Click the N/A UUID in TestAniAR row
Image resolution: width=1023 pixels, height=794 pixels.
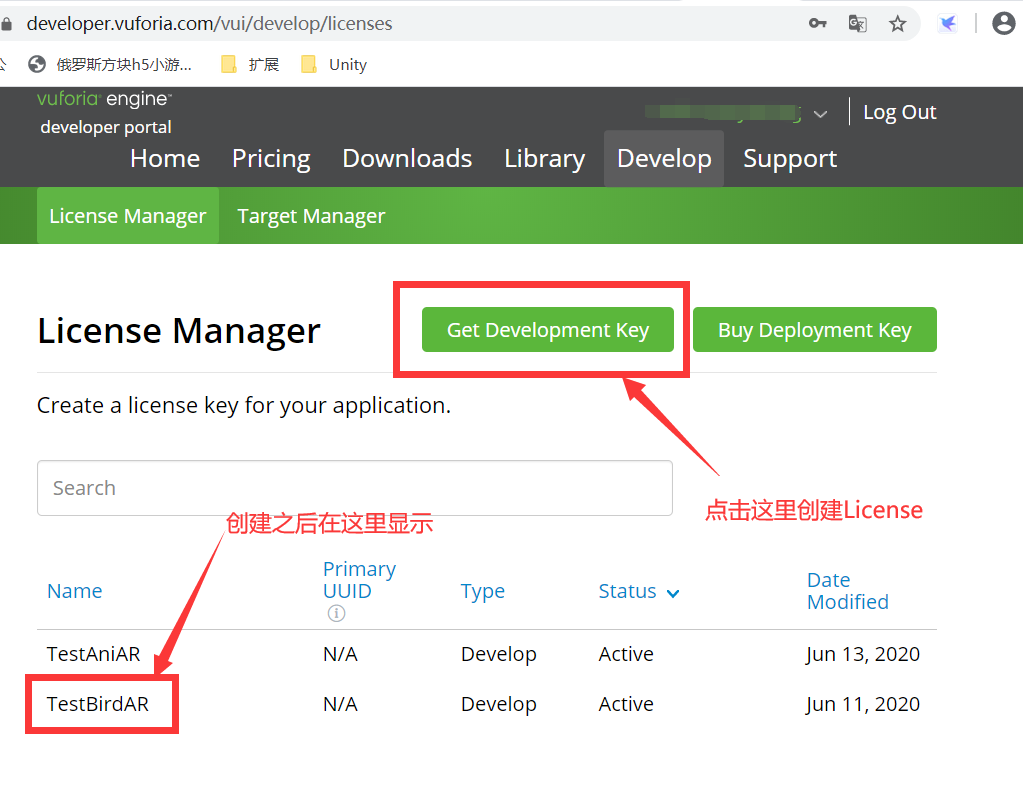point(341,654)
